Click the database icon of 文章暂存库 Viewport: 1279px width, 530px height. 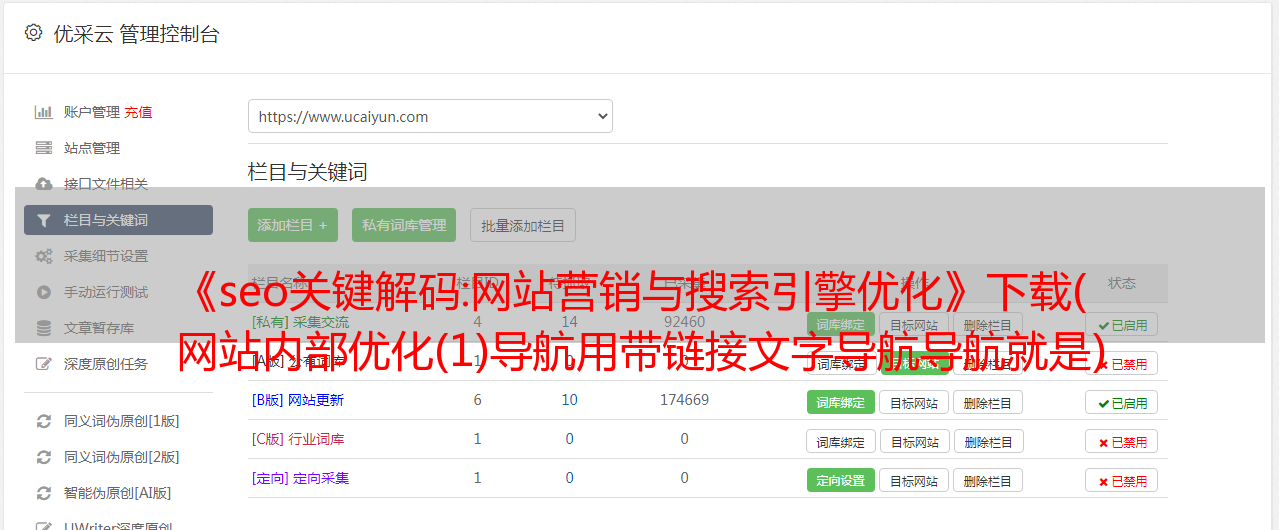tap(43, 328)
